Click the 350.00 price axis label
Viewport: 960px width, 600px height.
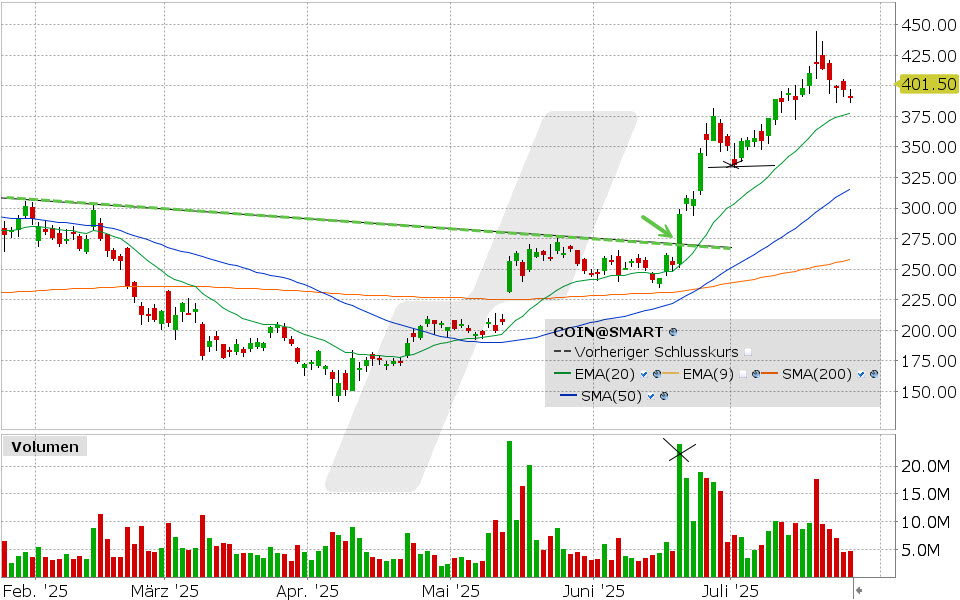(928, 147)
